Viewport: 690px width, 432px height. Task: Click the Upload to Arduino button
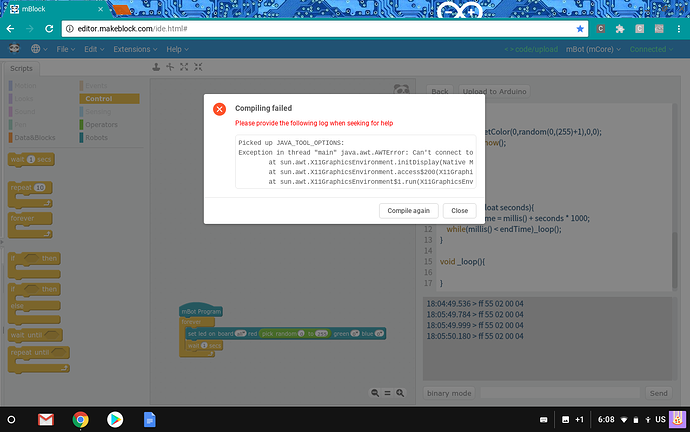point(494,92)
